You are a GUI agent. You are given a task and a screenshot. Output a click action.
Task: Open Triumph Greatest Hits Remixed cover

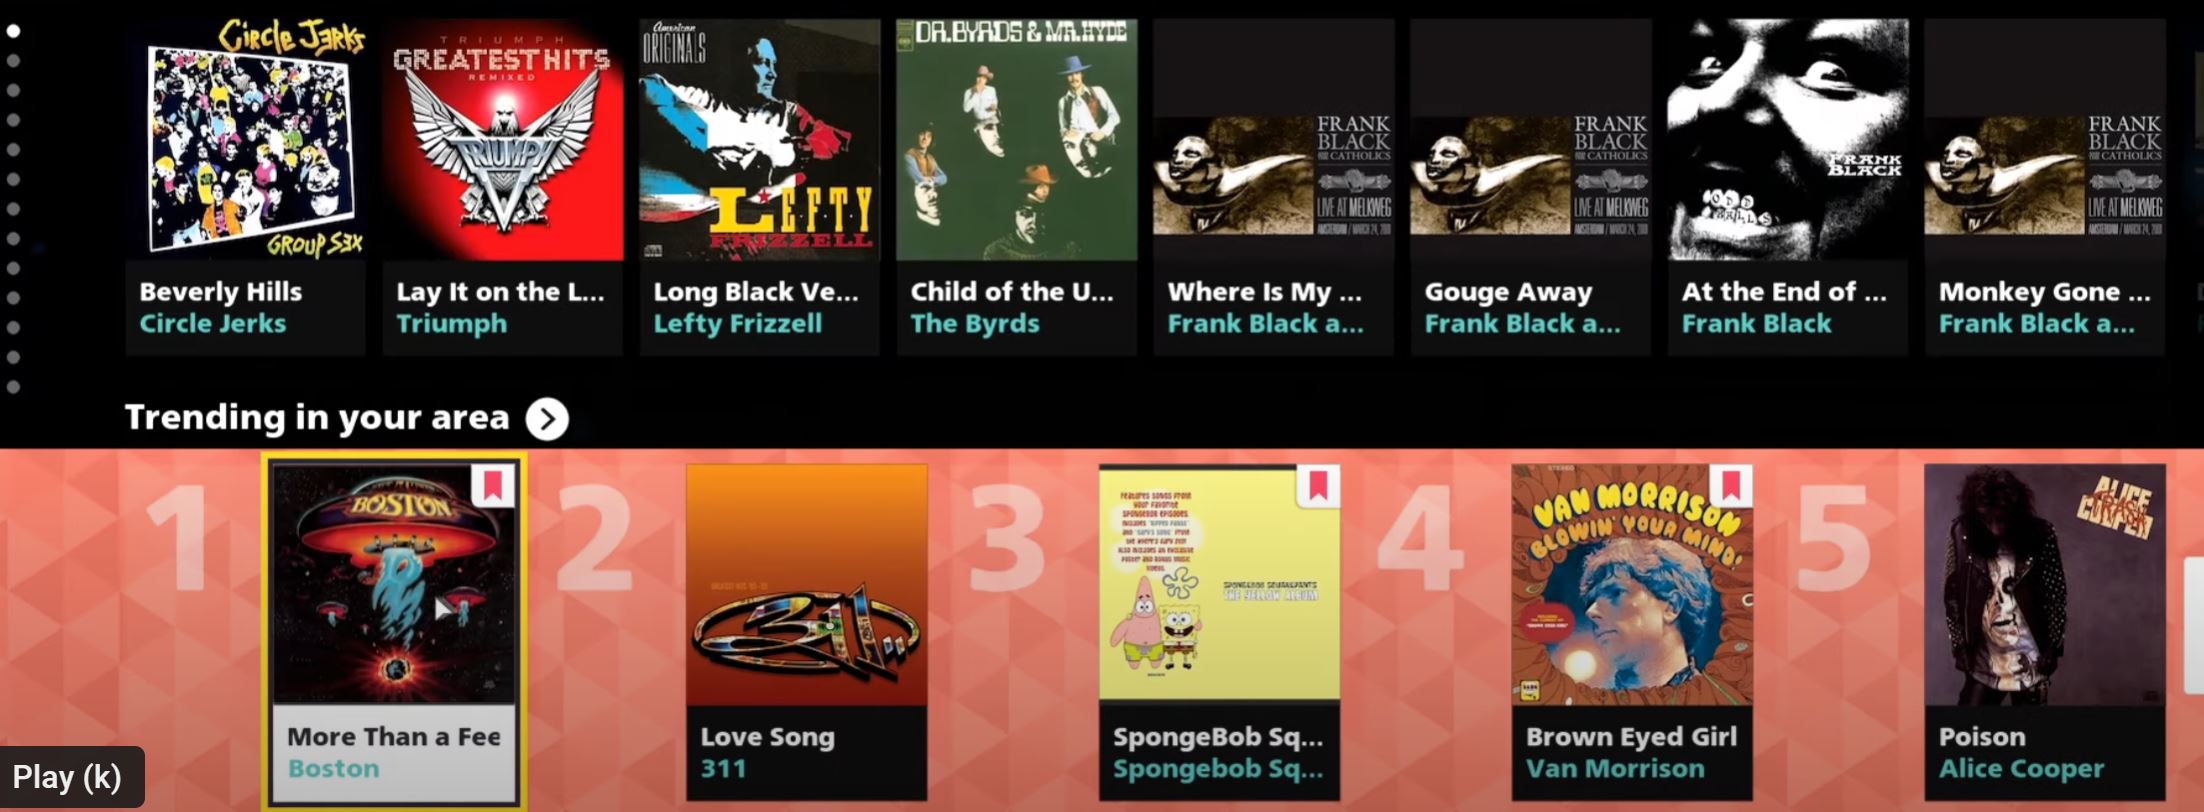(503, 140)
